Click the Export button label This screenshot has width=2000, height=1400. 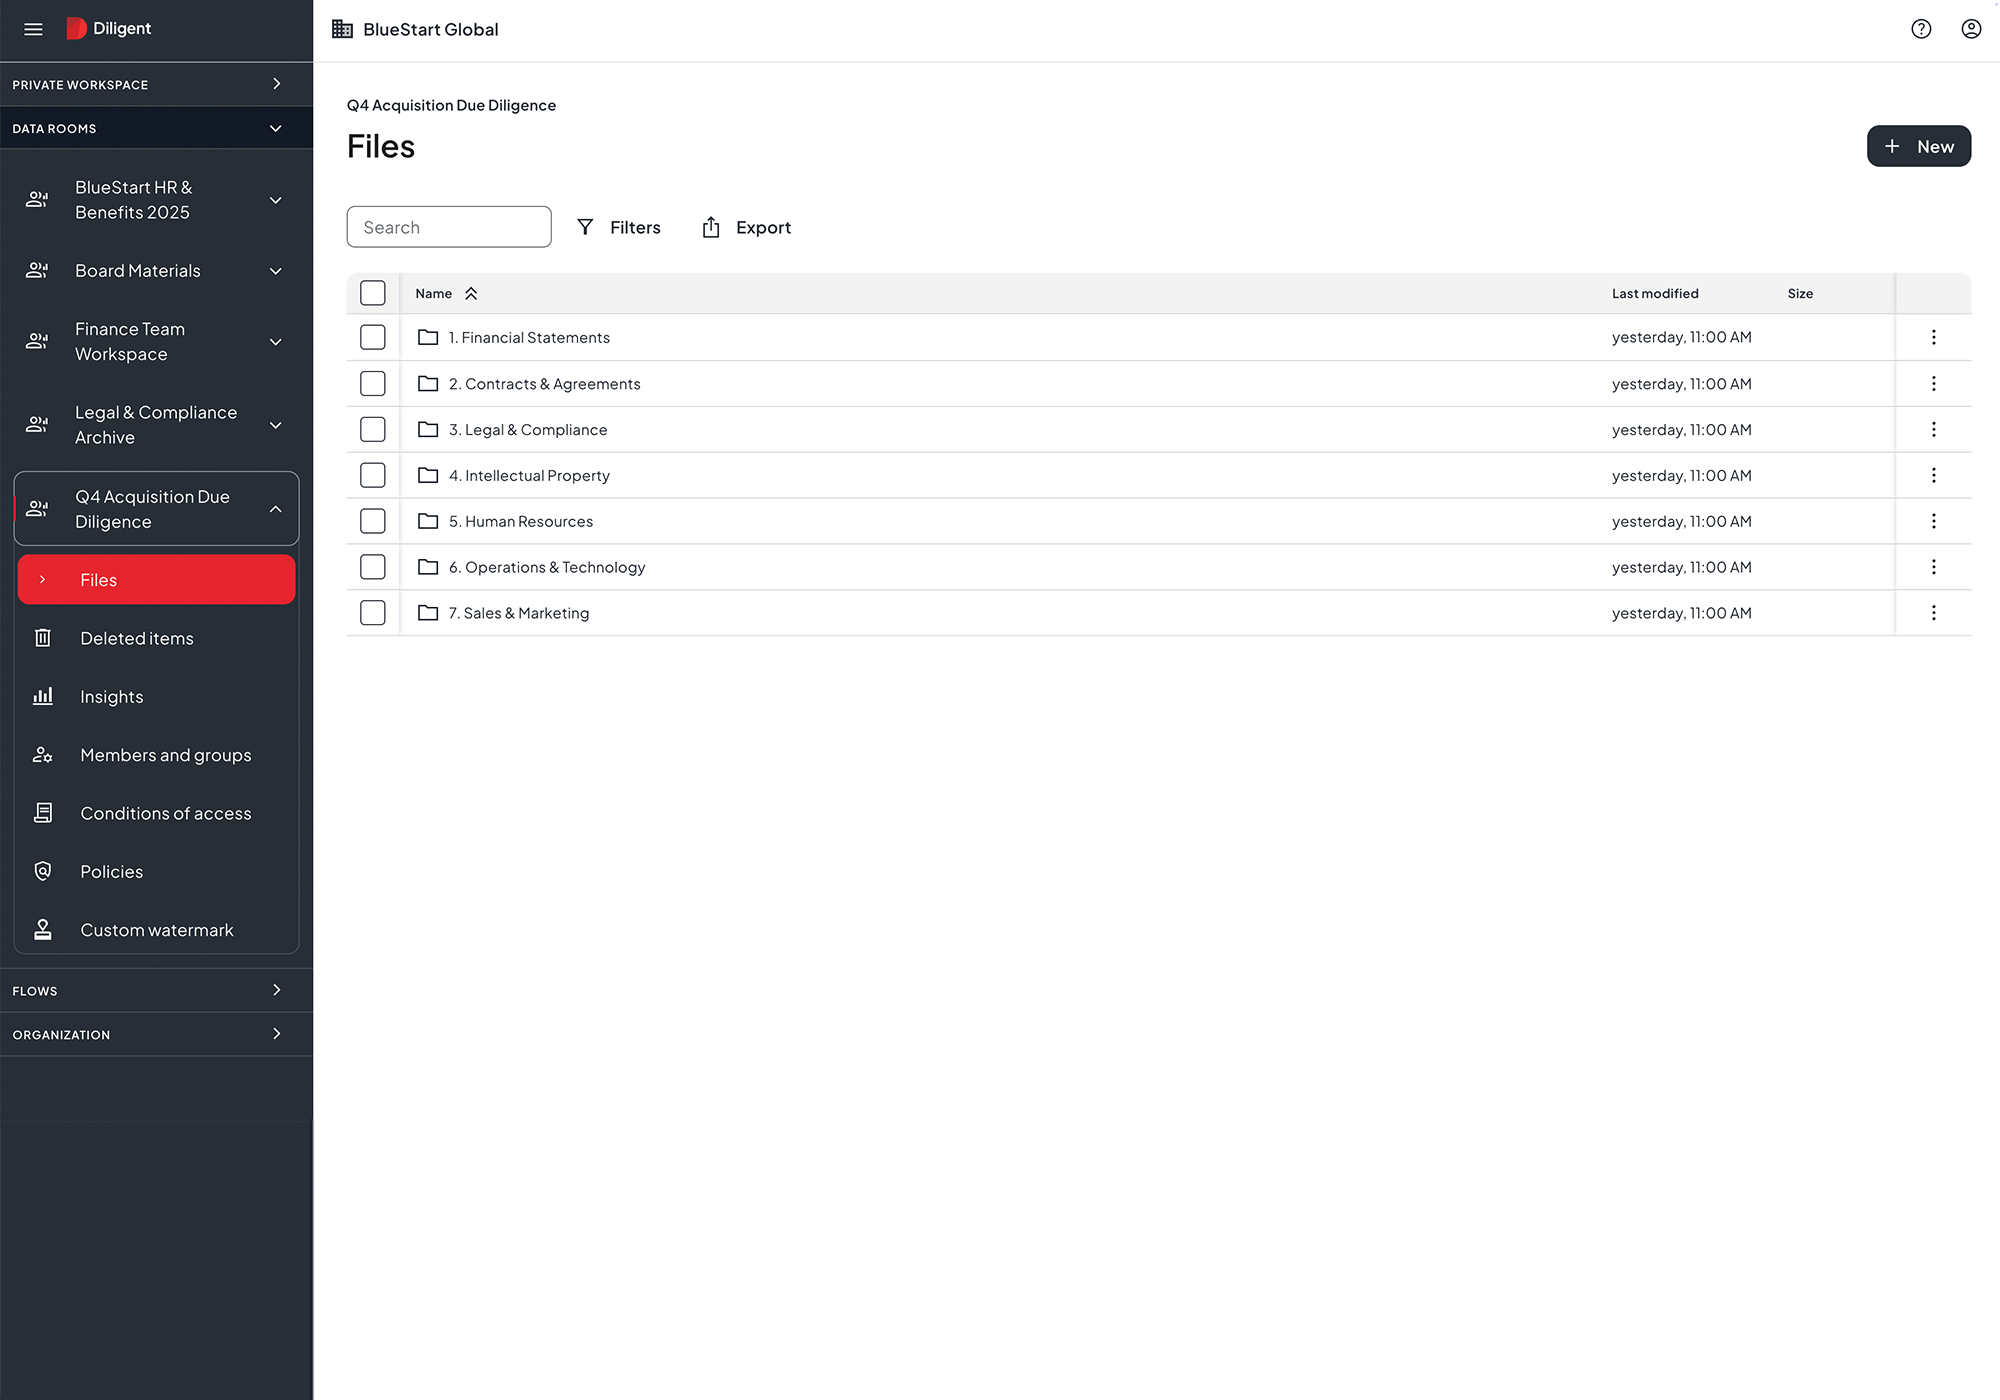click(763, 227)
